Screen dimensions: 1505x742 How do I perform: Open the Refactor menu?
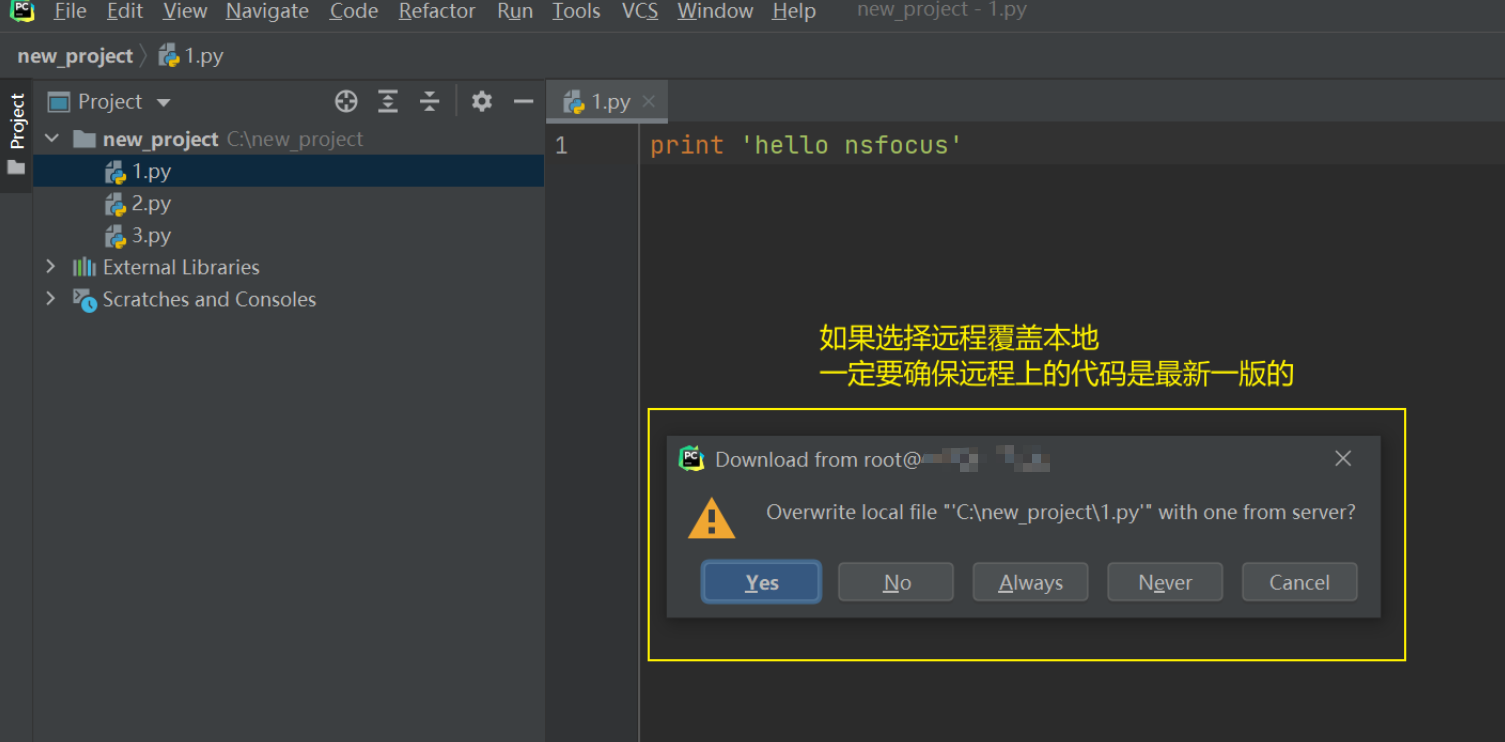437,12
